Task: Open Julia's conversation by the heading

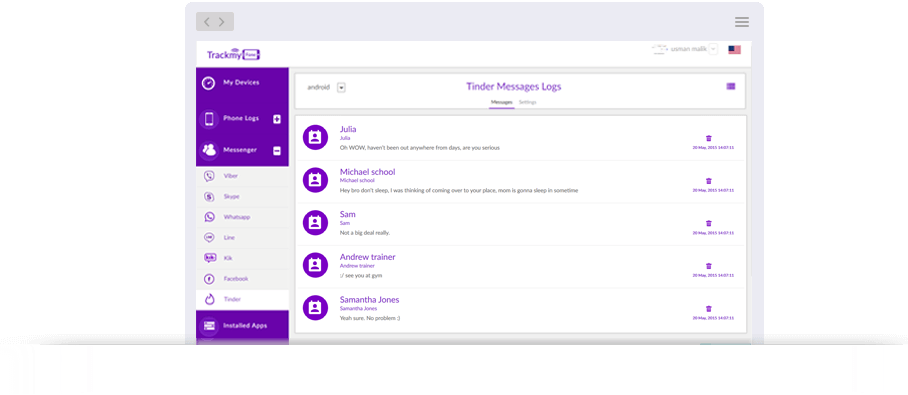Action: (x=348, y=129)
